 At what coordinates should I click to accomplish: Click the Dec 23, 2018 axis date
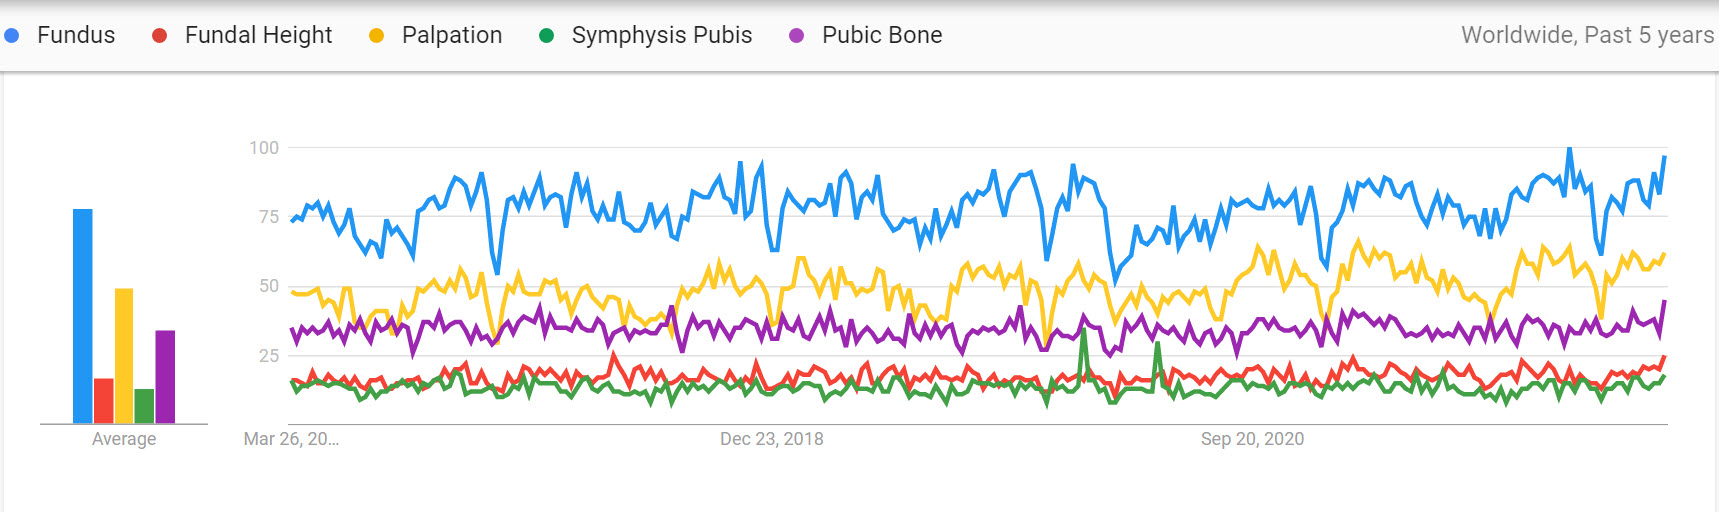pos(772,439)
